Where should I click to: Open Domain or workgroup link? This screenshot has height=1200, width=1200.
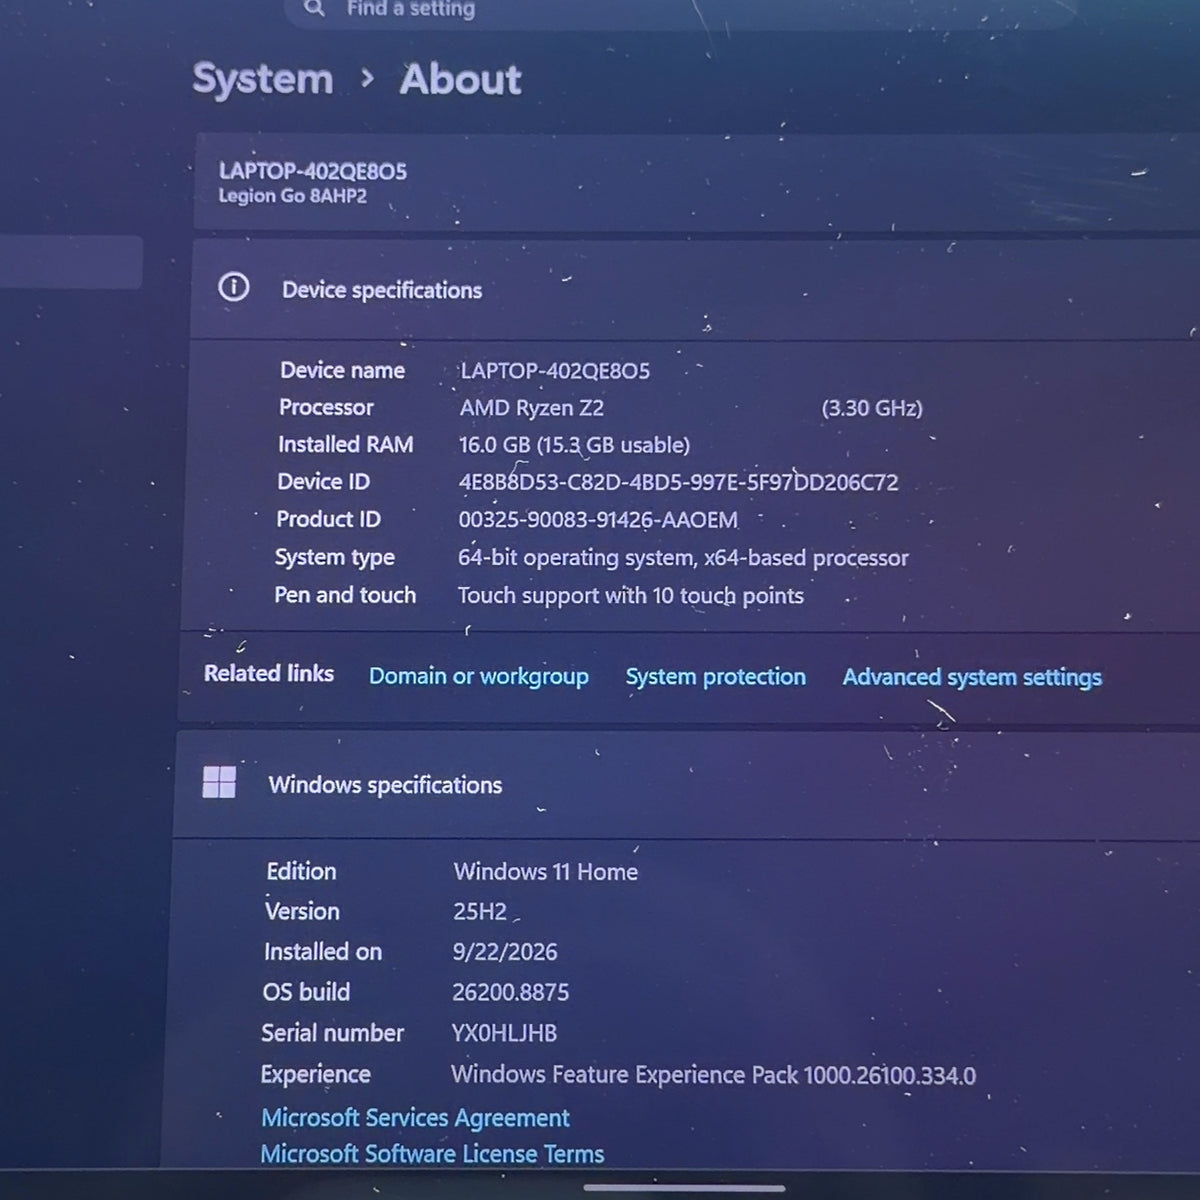coord(479,676)
